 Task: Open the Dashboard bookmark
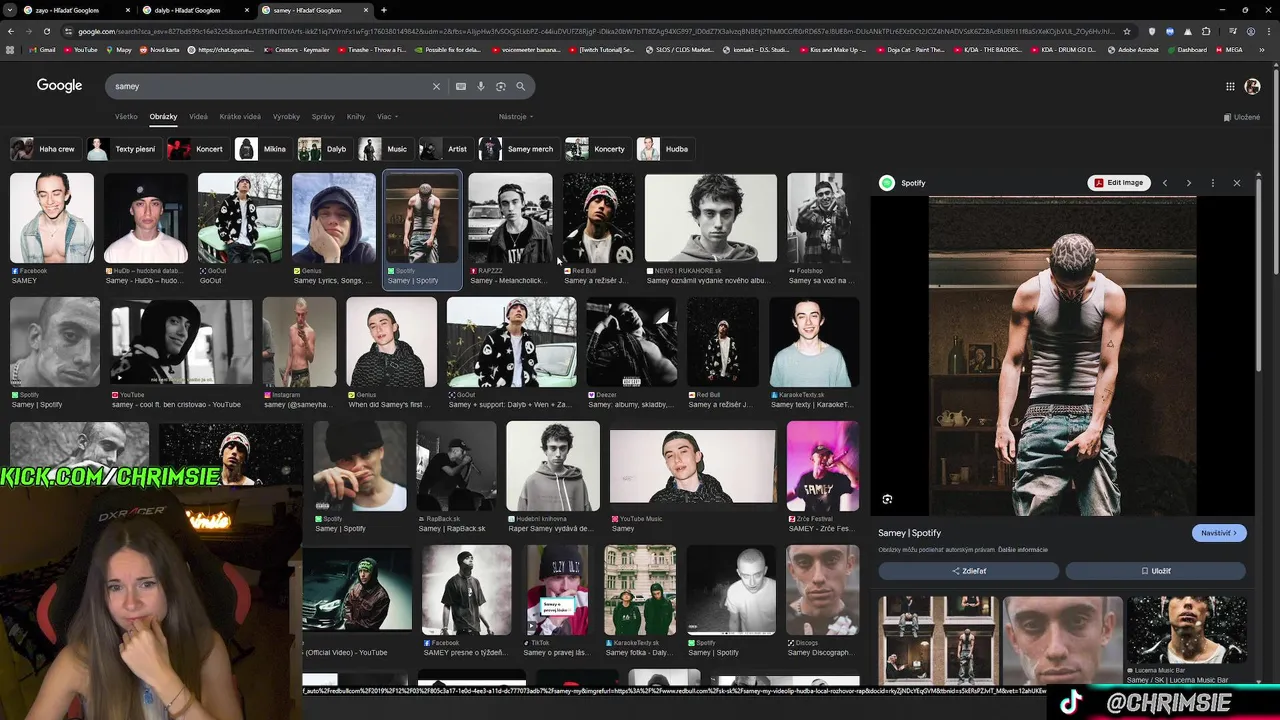click(1186, 49)
